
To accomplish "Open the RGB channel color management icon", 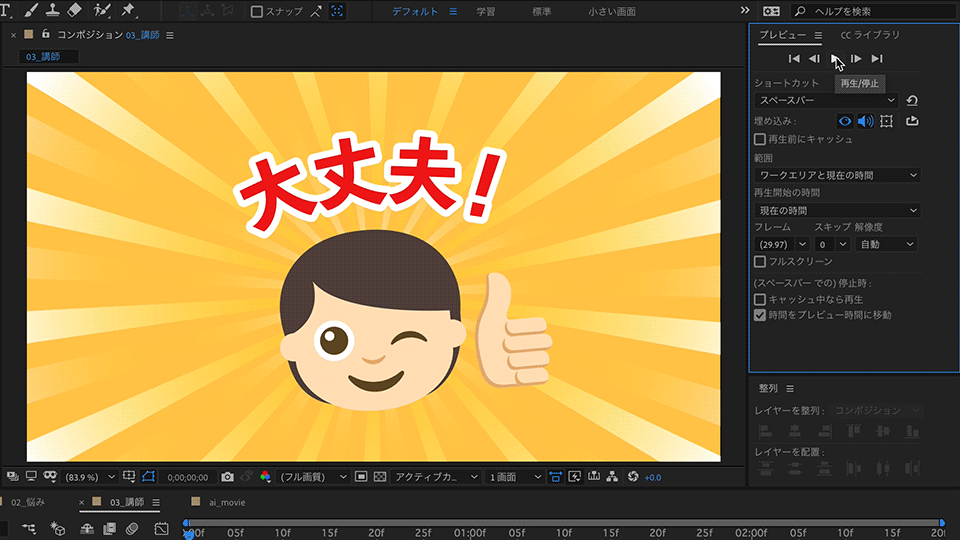I will 265,477.
